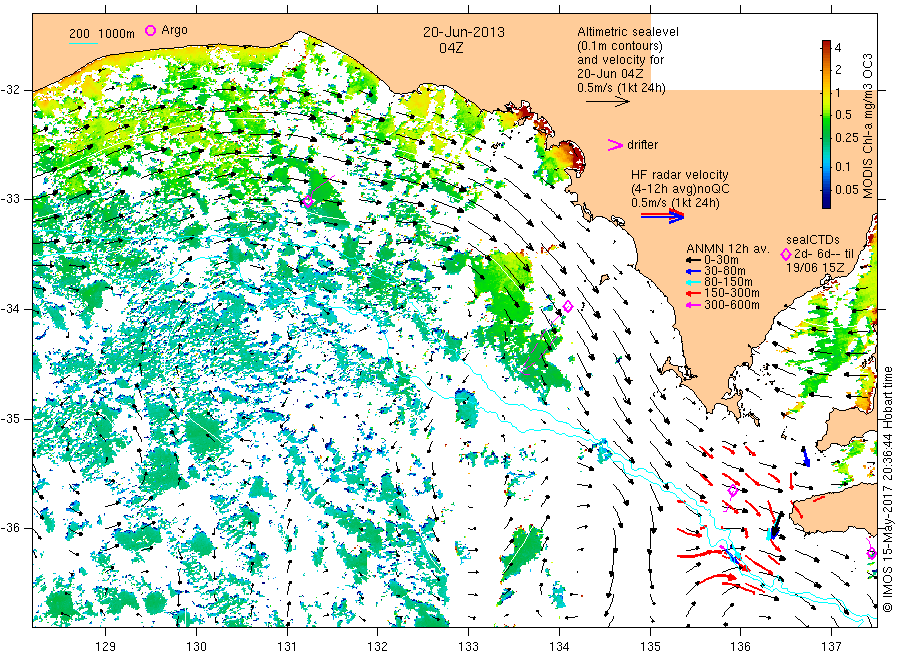Click the magenta 300-600m ANMN arrow in legend
The image size is (900, 660).
tap(693, 305)
